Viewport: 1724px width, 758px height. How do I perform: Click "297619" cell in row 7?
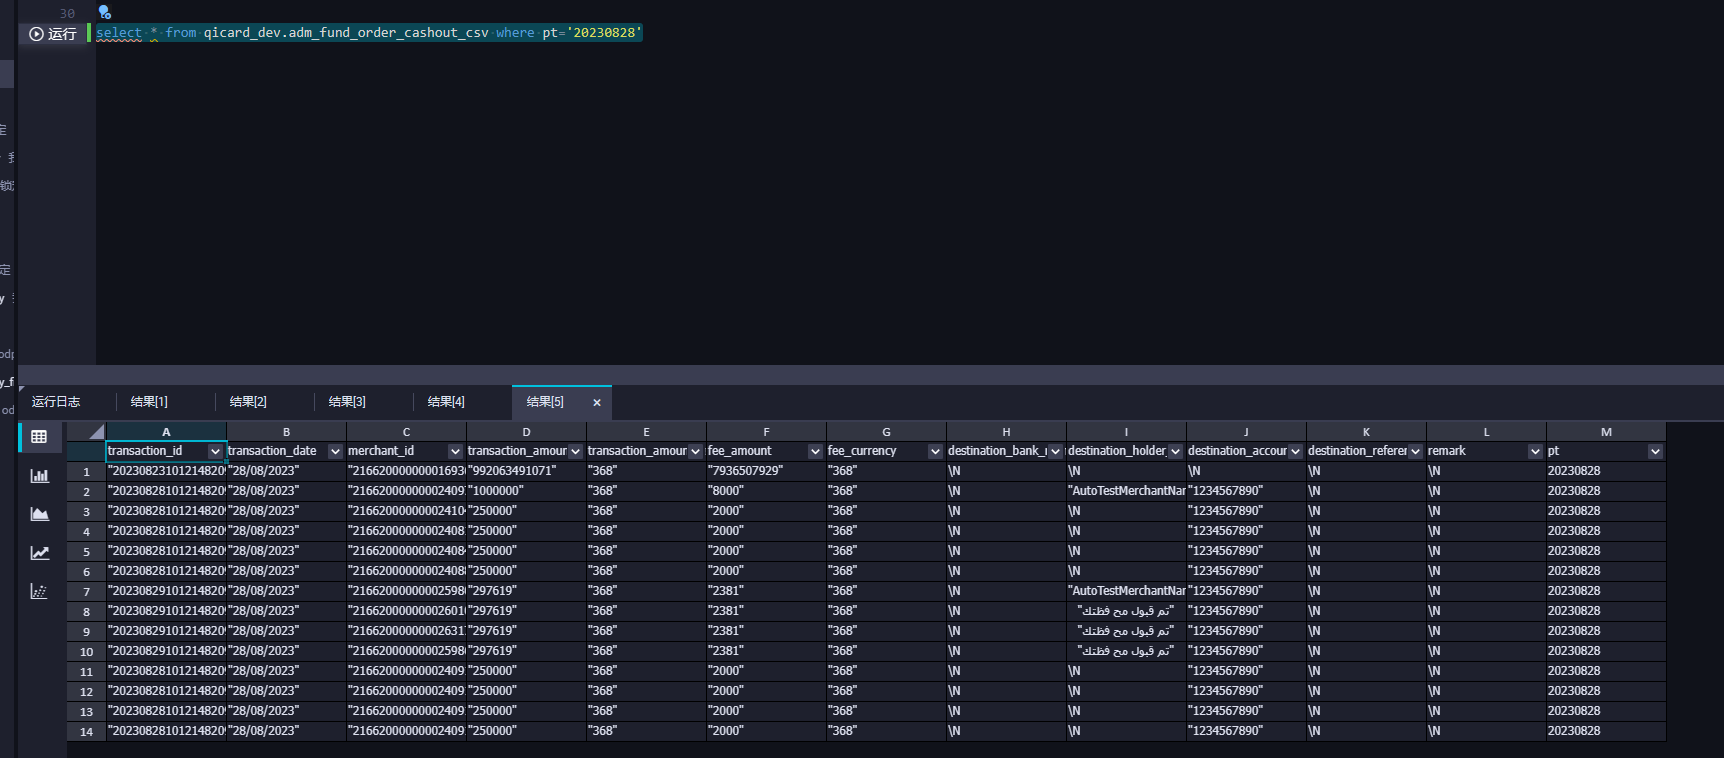click(x=526, y=591)
